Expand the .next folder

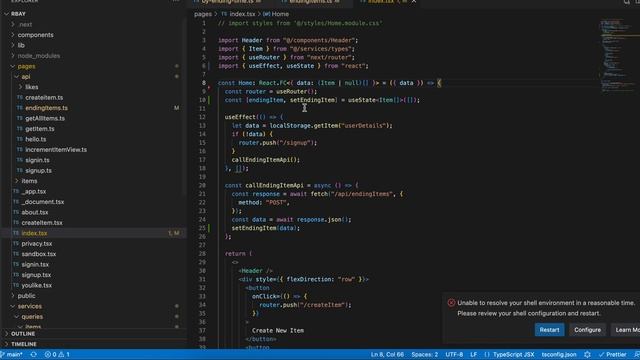tap(25, 24)
